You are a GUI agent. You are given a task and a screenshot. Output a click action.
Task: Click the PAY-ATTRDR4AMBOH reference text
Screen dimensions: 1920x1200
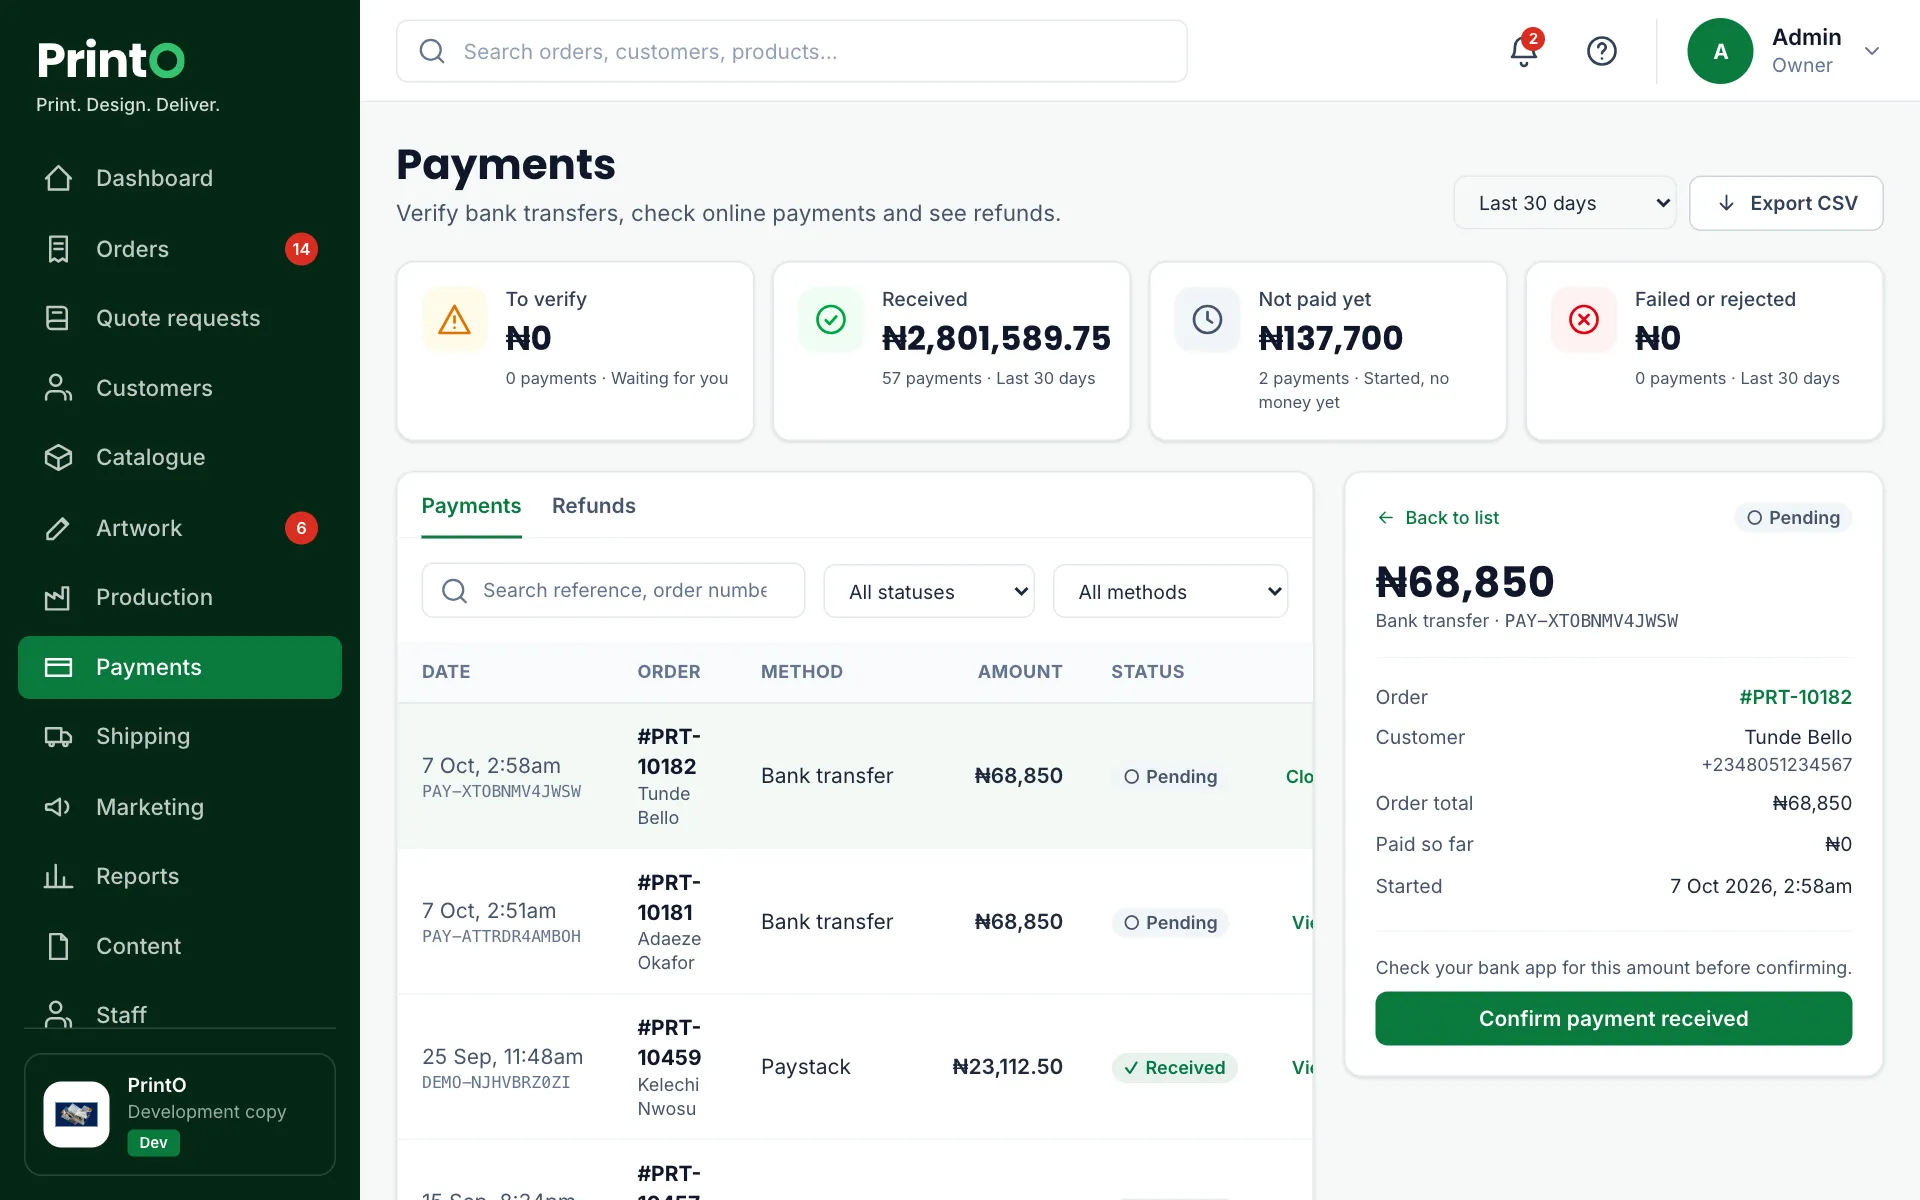[x=501, y=937]
